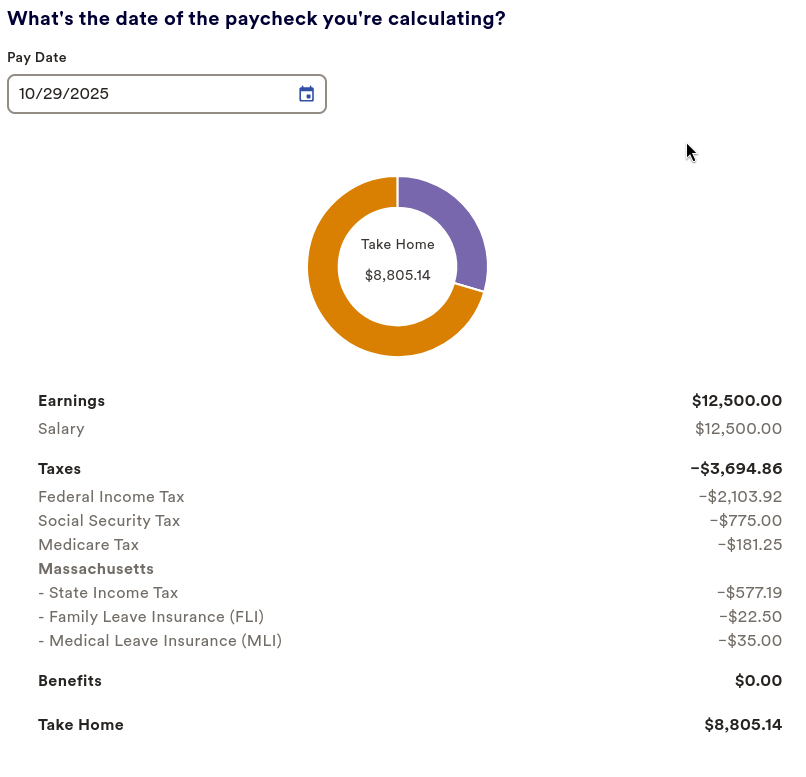806x777 pixels.
Task: Click the Pay Date input field
Action: (x=150, y=94)
